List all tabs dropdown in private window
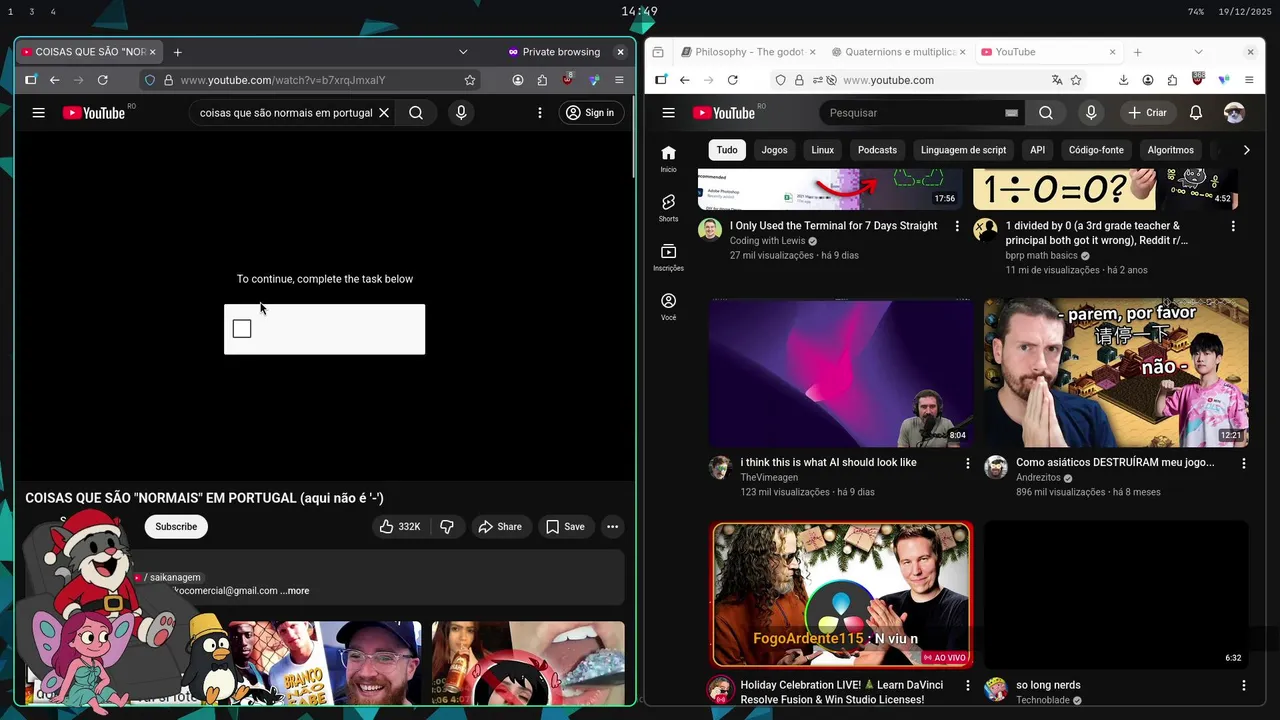Image resolution: width=1280 pixels, height=720 pixels. tap(463, 52)
